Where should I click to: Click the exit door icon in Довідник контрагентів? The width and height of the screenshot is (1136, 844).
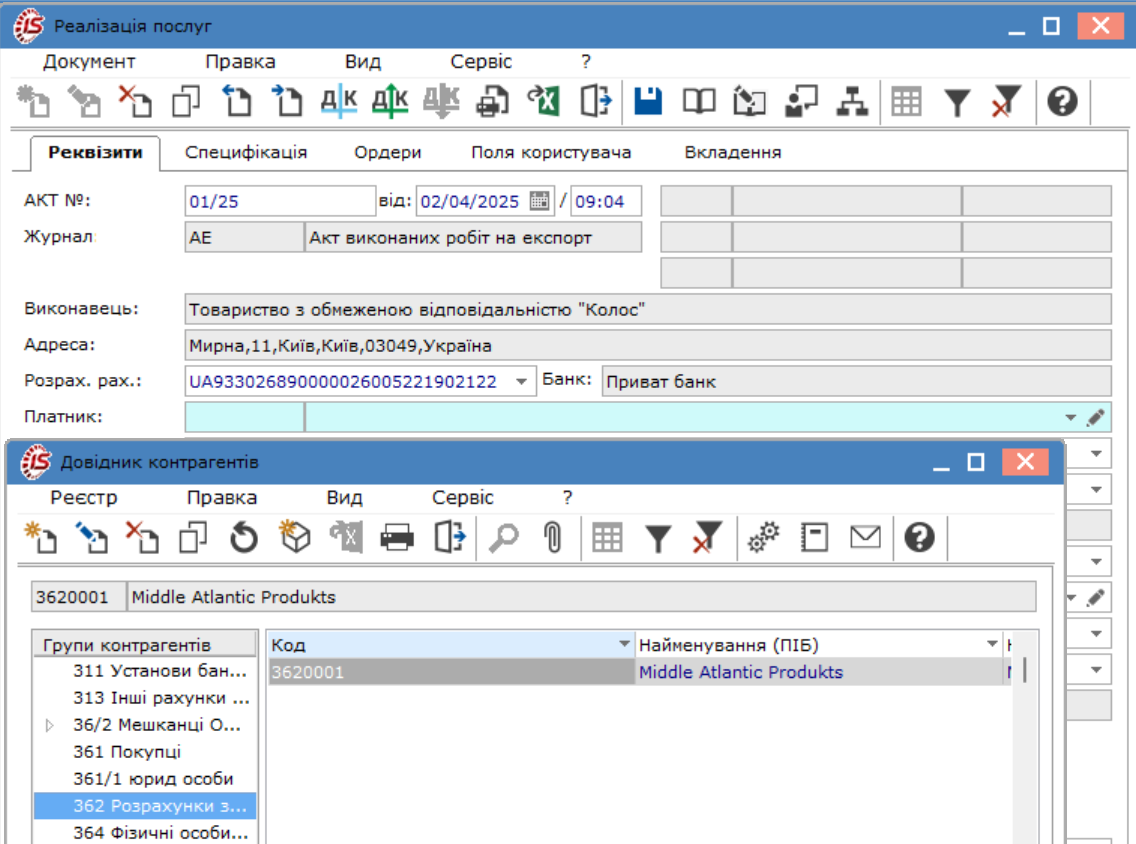click(449, 538)
